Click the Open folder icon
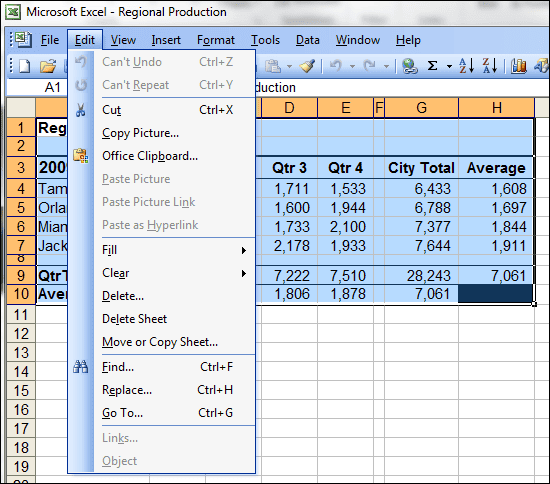The image size is (550, 484). (48, 66)
